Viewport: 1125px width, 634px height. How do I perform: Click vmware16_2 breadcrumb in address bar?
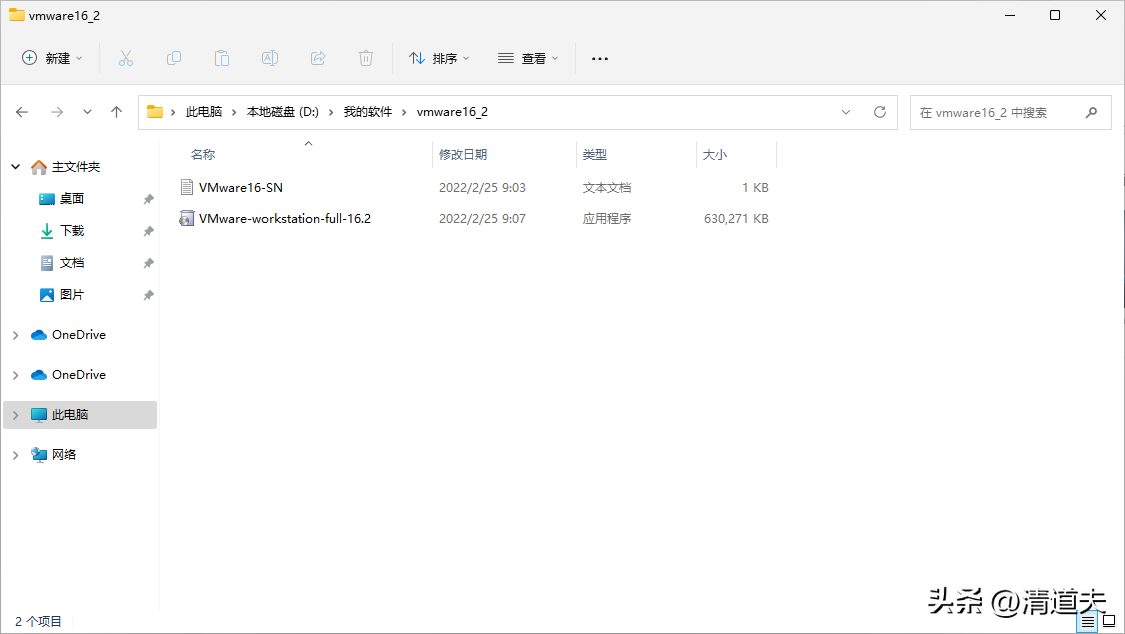click(x=452, y=112)
